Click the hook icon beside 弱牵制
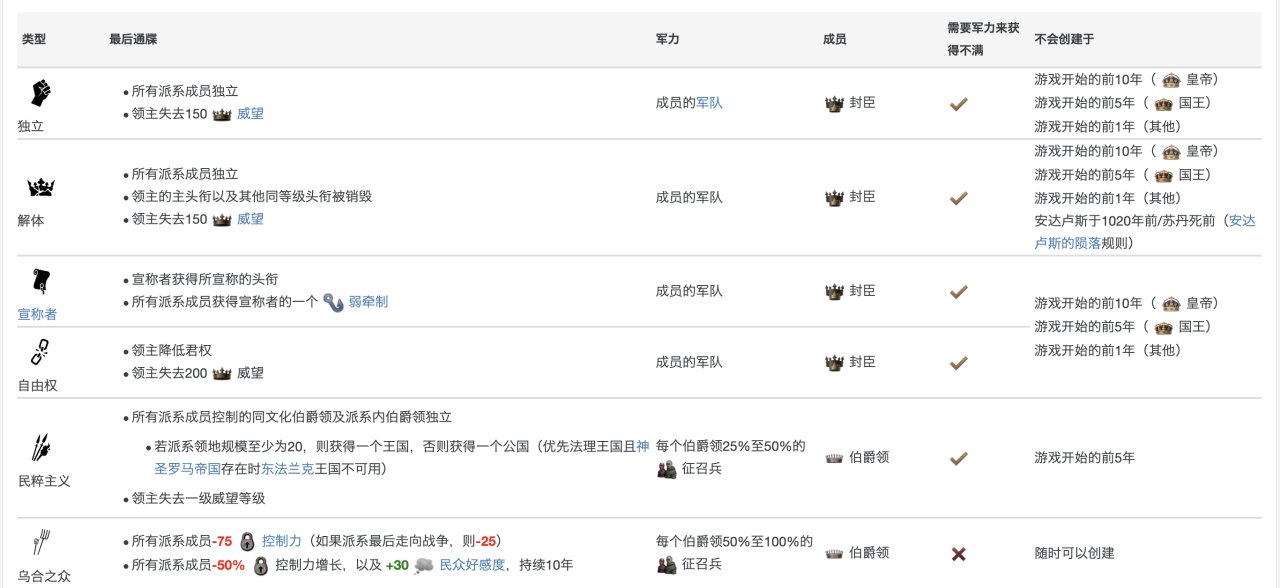1280x588 pixels. pos(334,302)
